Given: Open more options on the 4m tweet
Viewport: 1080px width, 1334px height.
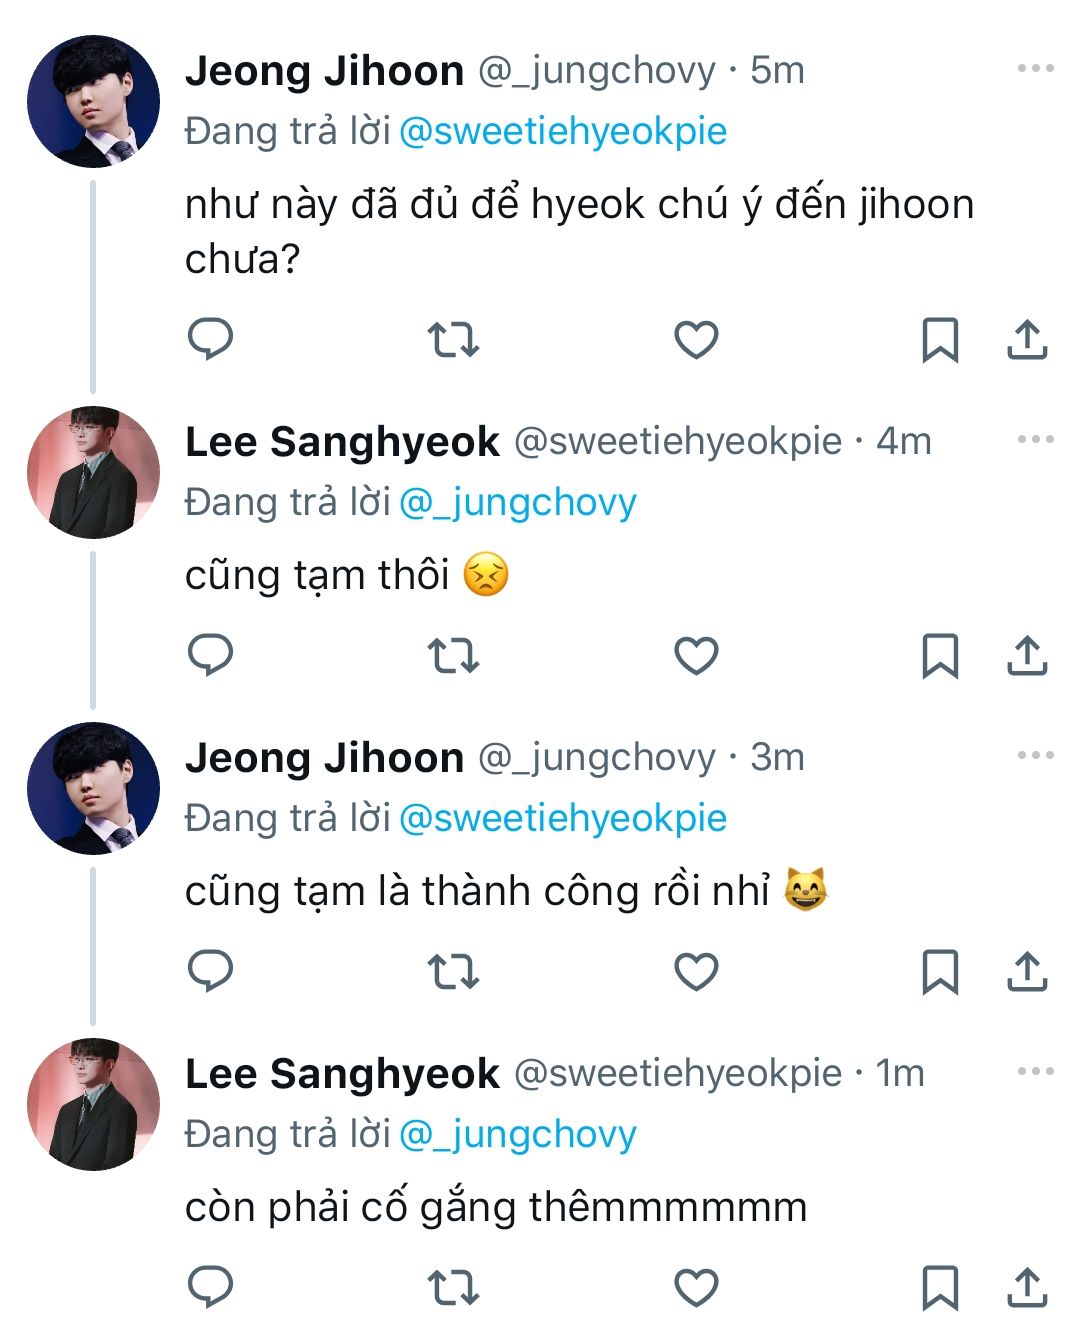Looking at the screenshot, I should point(1035,439).
